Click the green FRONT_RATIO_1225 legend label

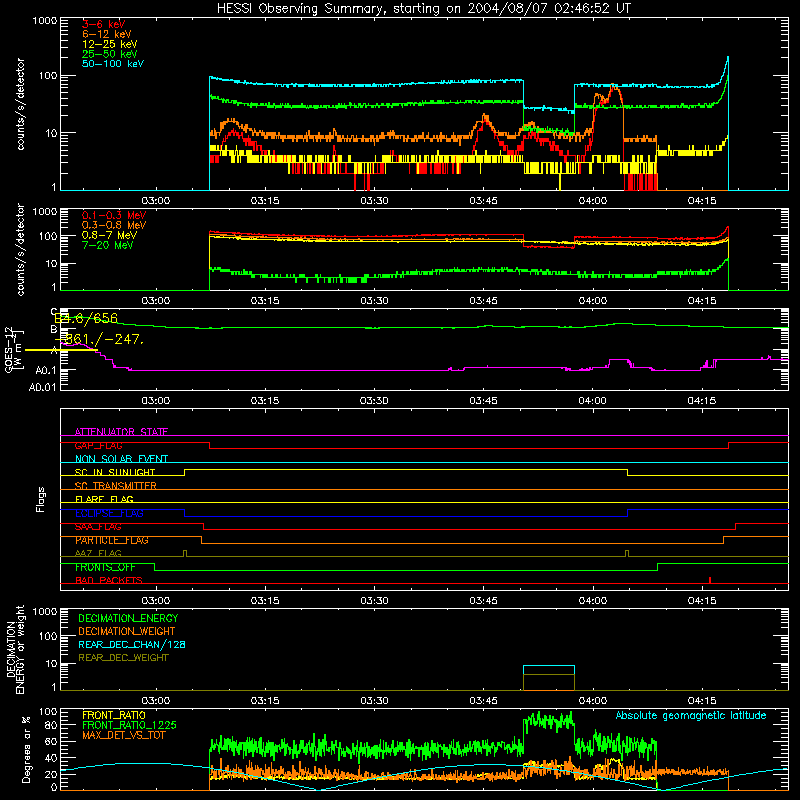(130, 726)
